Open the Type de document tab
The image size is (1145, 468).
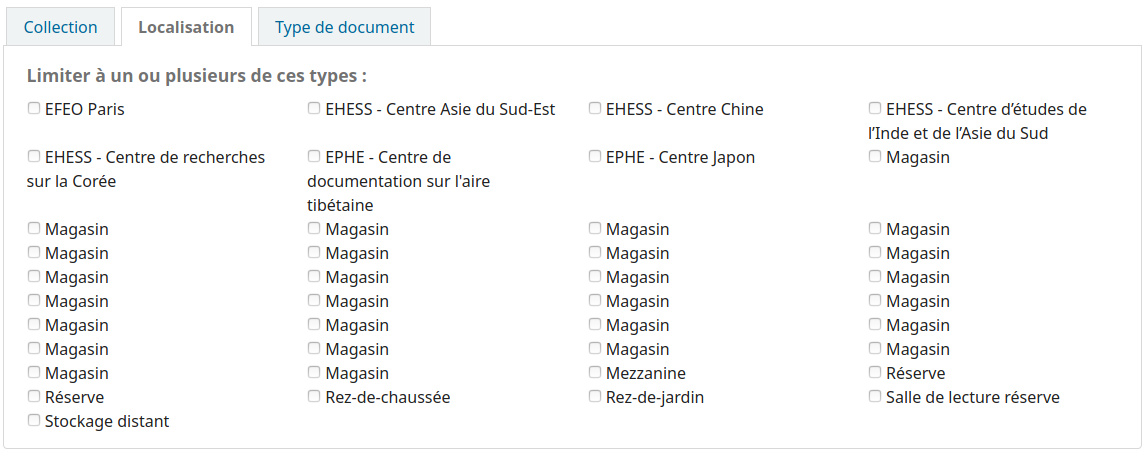coord(344,27)
